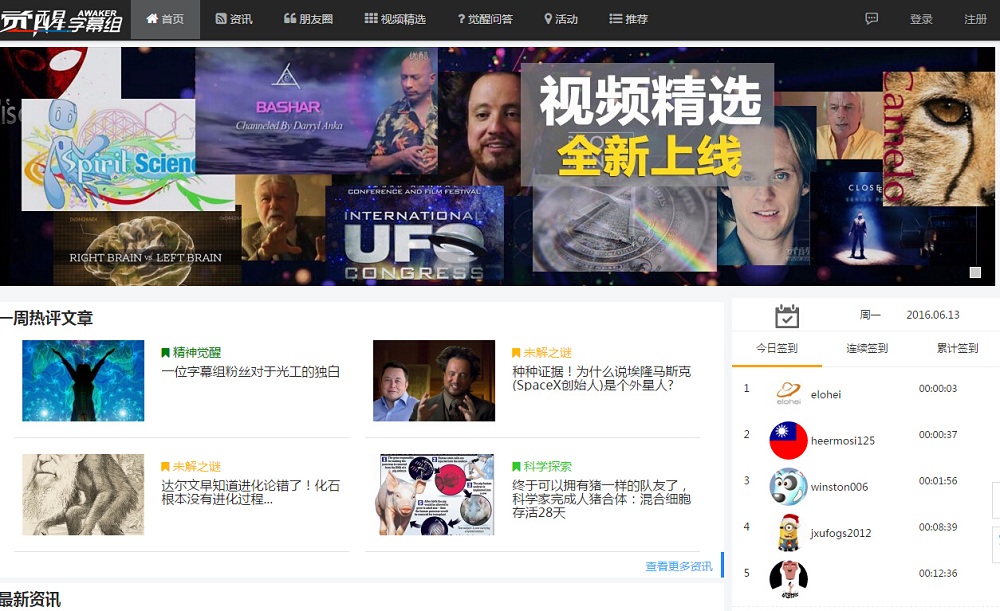Open the Darwin ape sketch thumbnail

click(x=83, y=494)
